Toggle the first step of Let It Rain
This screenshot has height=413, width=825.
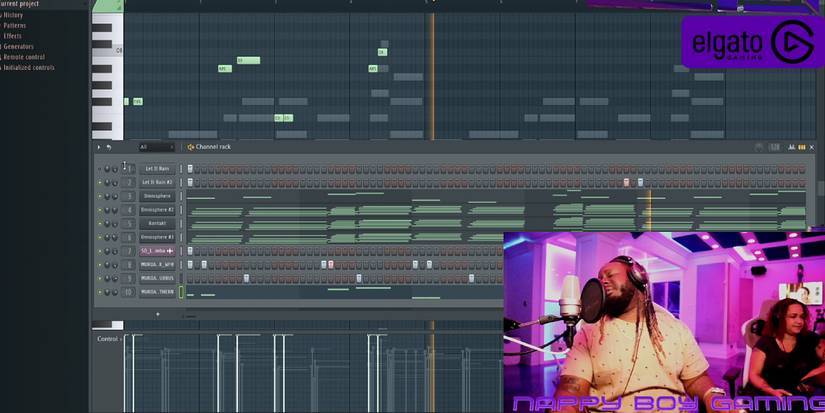[x=190, y=169]
